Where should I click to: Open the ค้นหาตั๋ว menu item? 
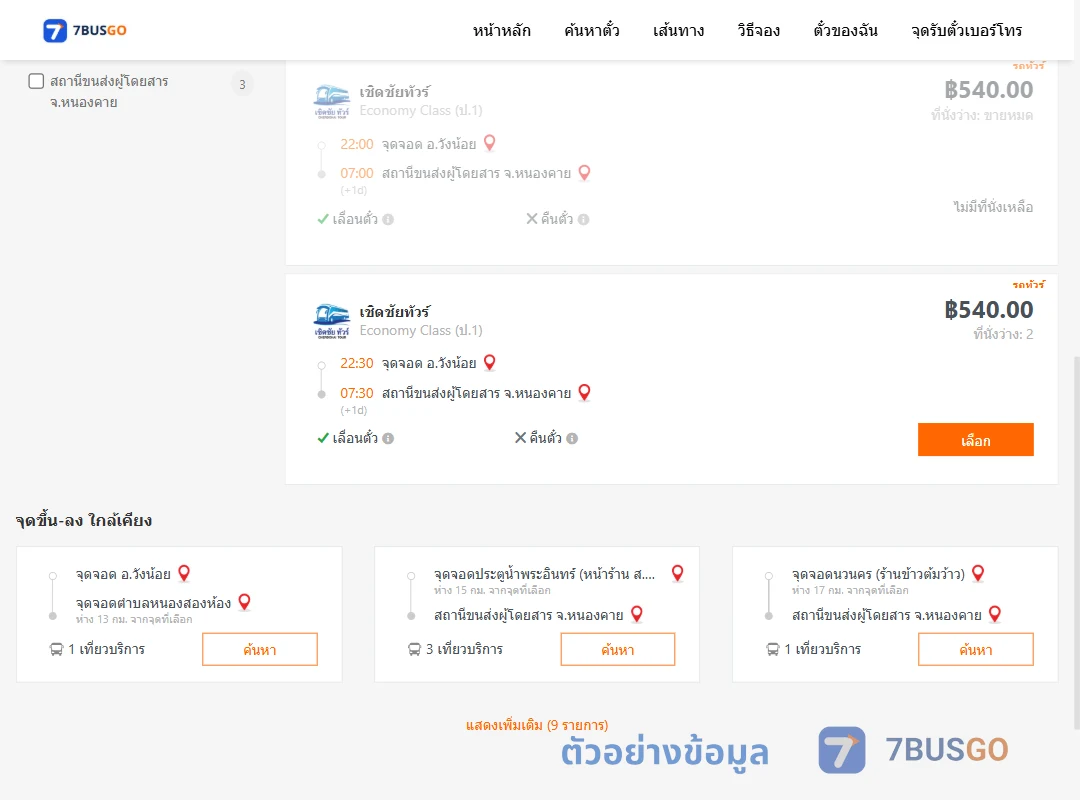click(592, 30)
